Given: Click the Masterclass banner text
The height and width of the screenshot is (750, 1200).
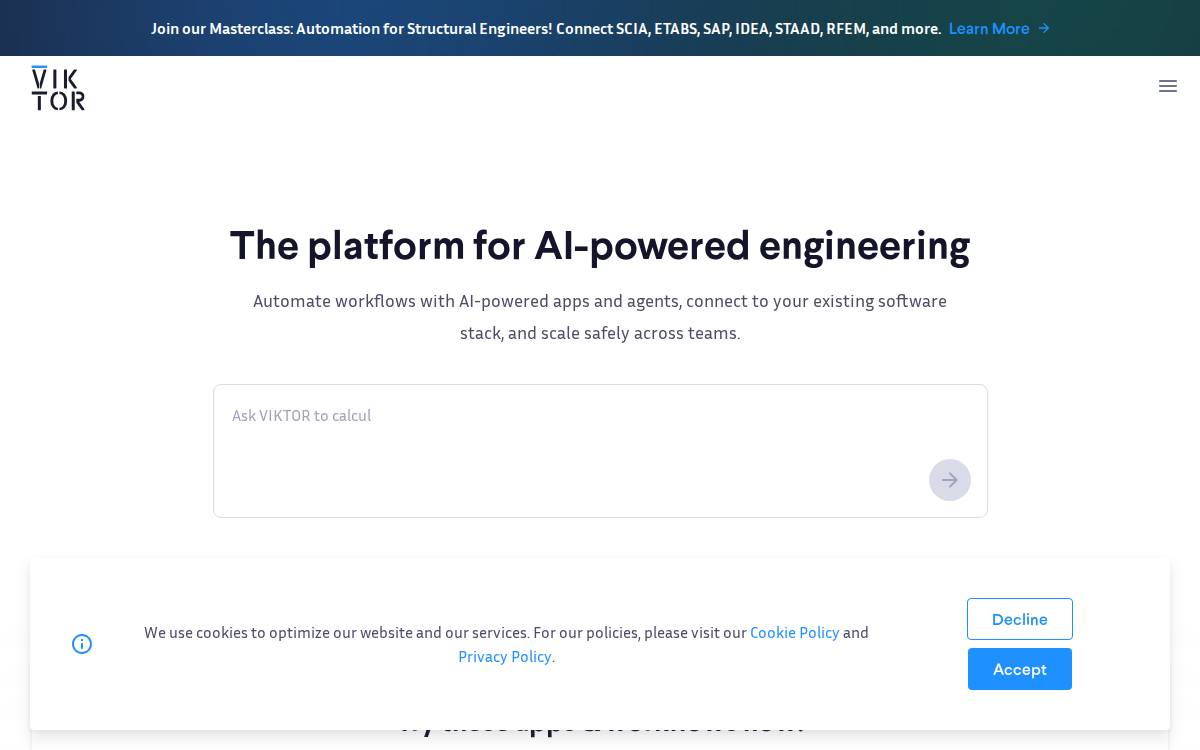Looking at the screenshot, I should (x=546, y=28).
